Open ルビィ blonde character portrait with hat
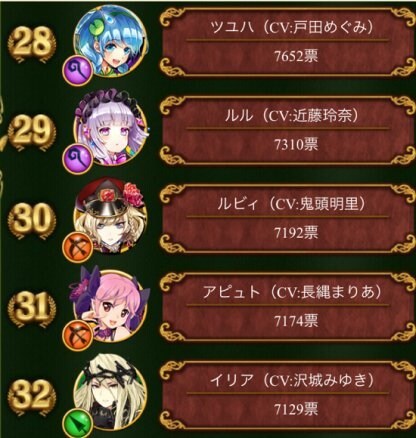This screenshot has height=438, width=416. (110, 217)
